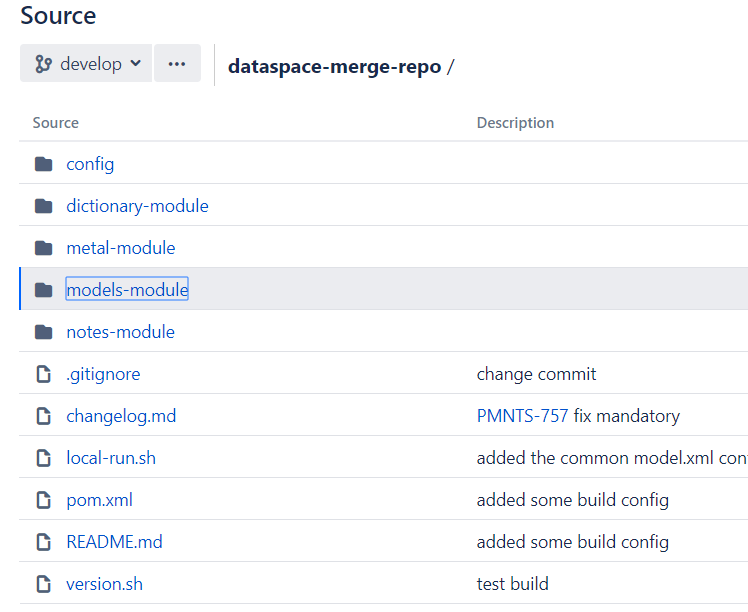Click the file icon beside README.md
Viewport: 748px width, 612px height.
point(43,542)
